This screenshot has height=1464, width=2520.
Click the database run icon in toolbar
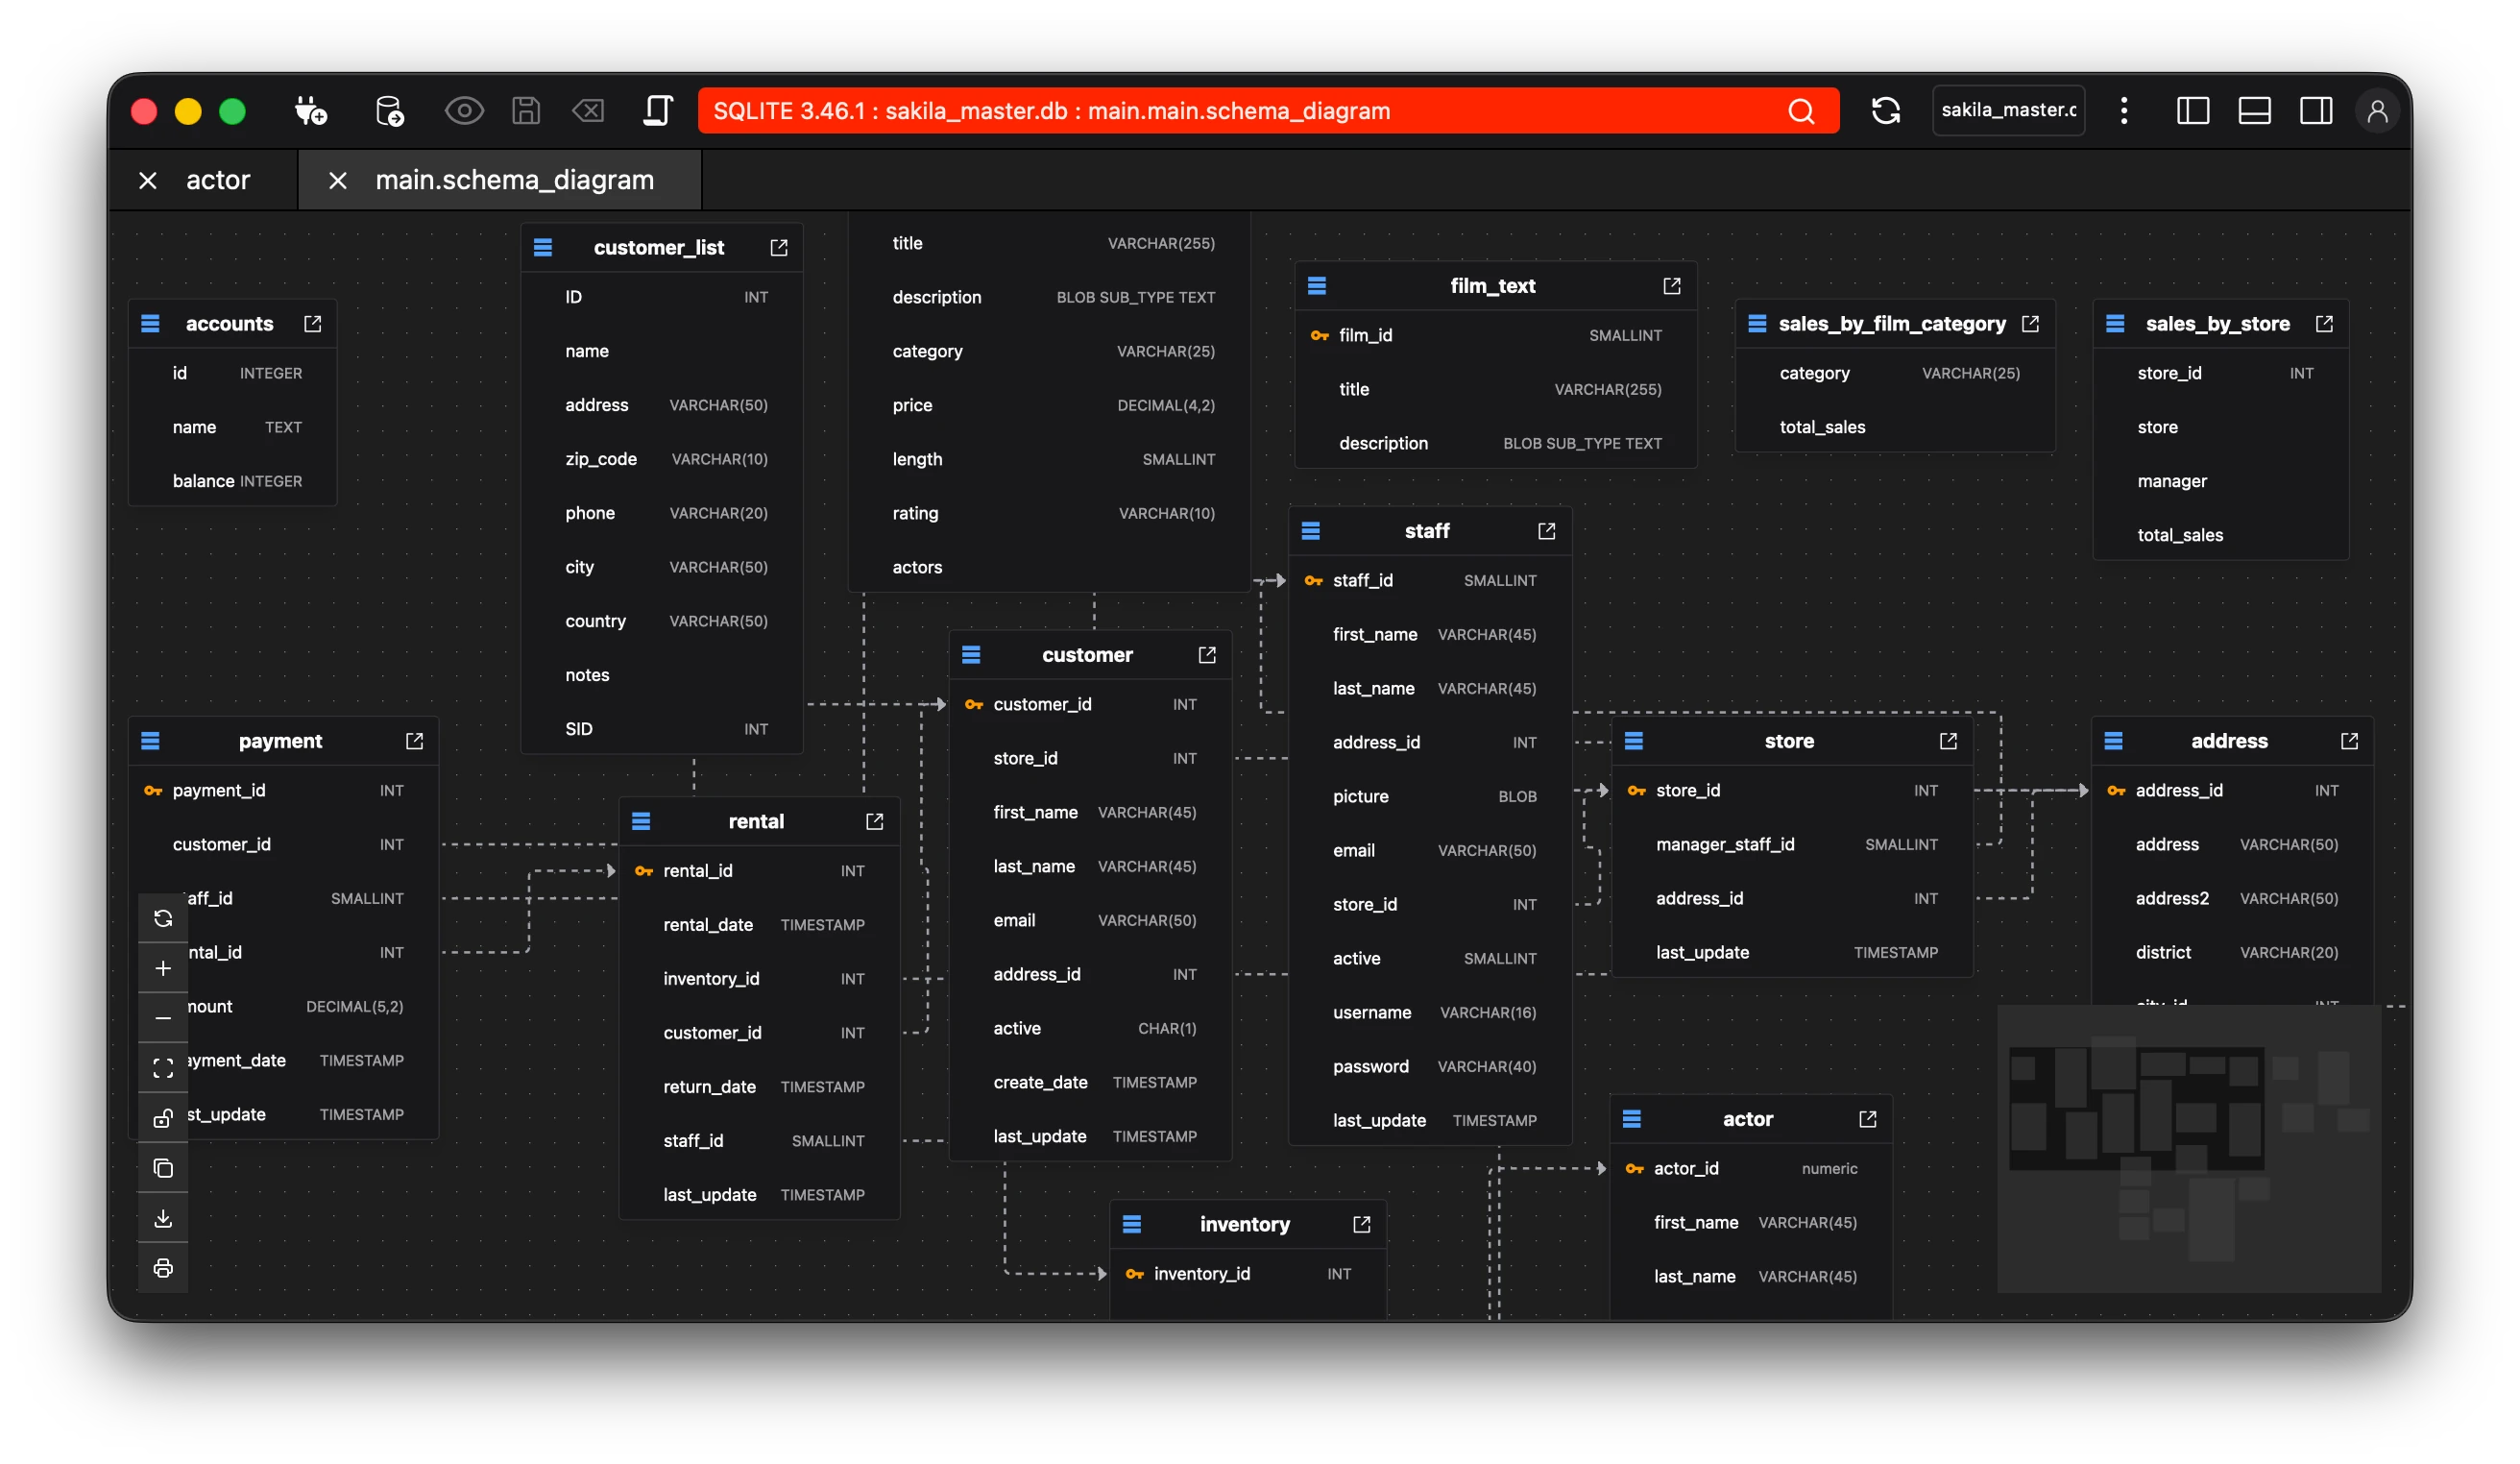pos(389,111)
